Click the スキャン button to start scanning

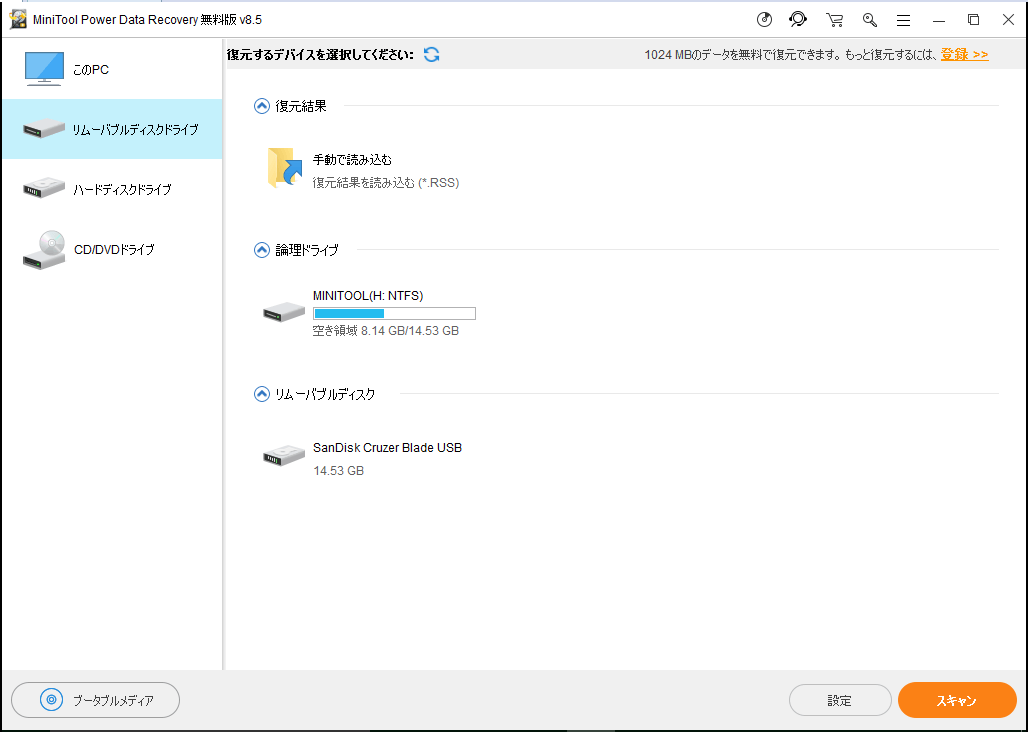point(956,700)
